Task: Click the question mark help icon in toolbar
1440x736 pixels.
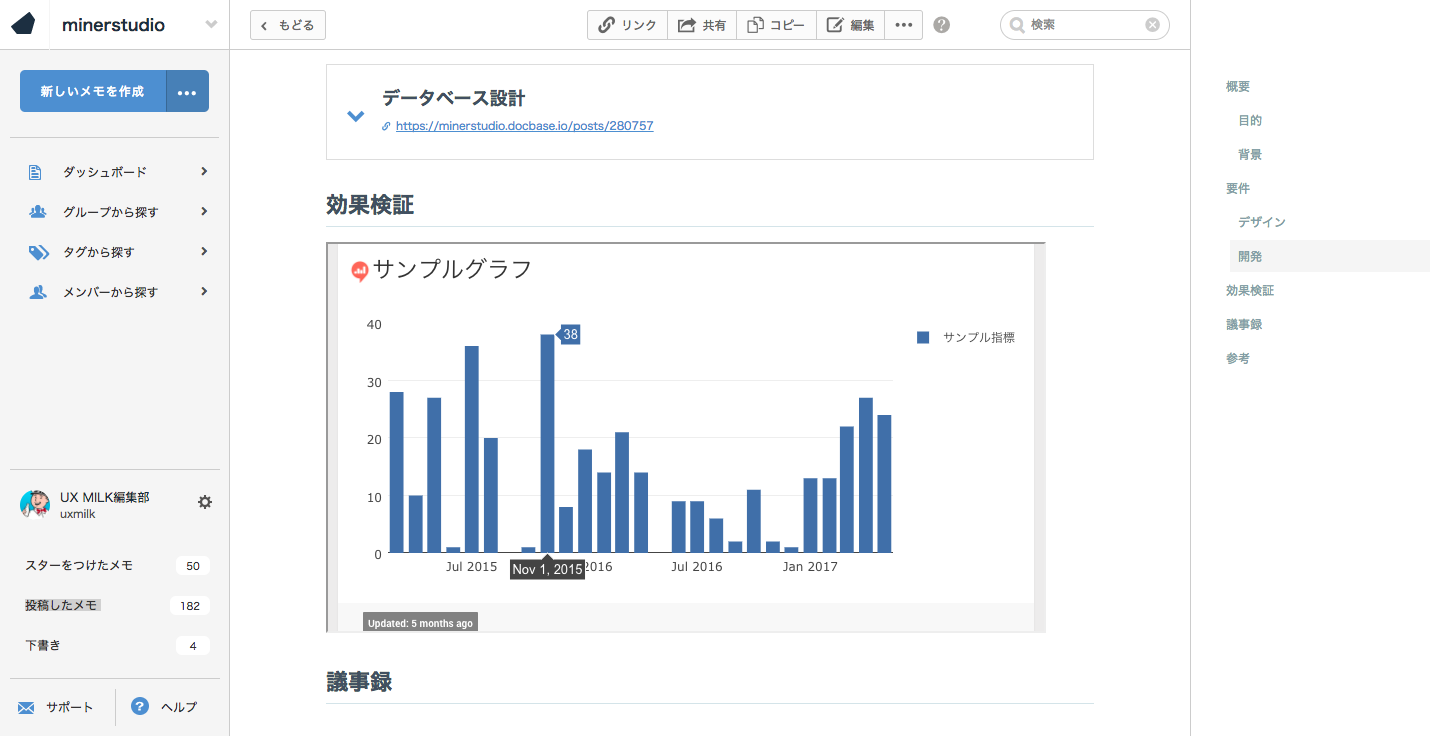Action: click(941, 25)
